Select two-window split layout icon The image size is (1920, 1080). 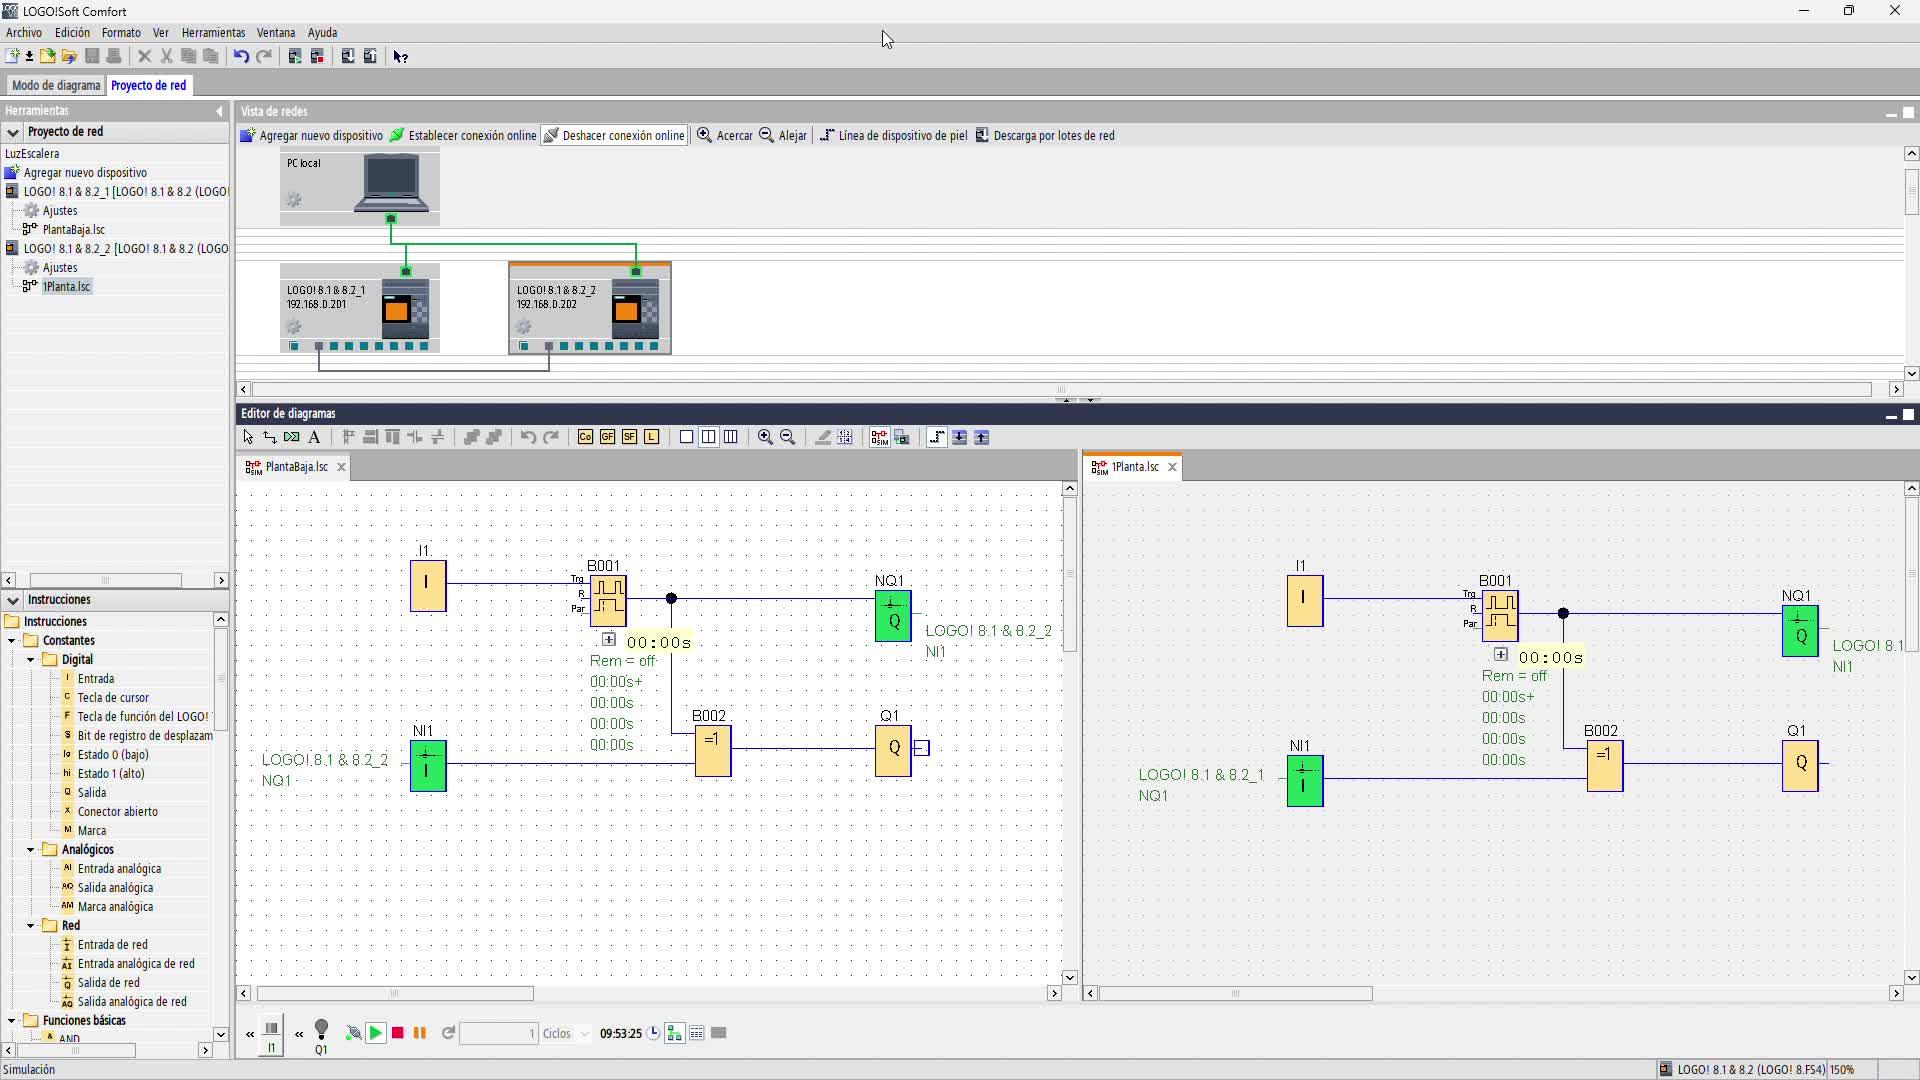click(708, 437)
